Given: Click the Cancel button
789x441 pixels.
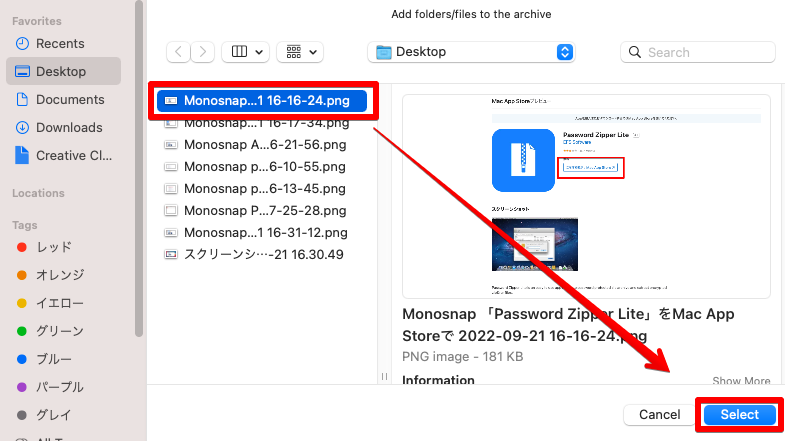Looking at the screenshot, I should [659, 415].
